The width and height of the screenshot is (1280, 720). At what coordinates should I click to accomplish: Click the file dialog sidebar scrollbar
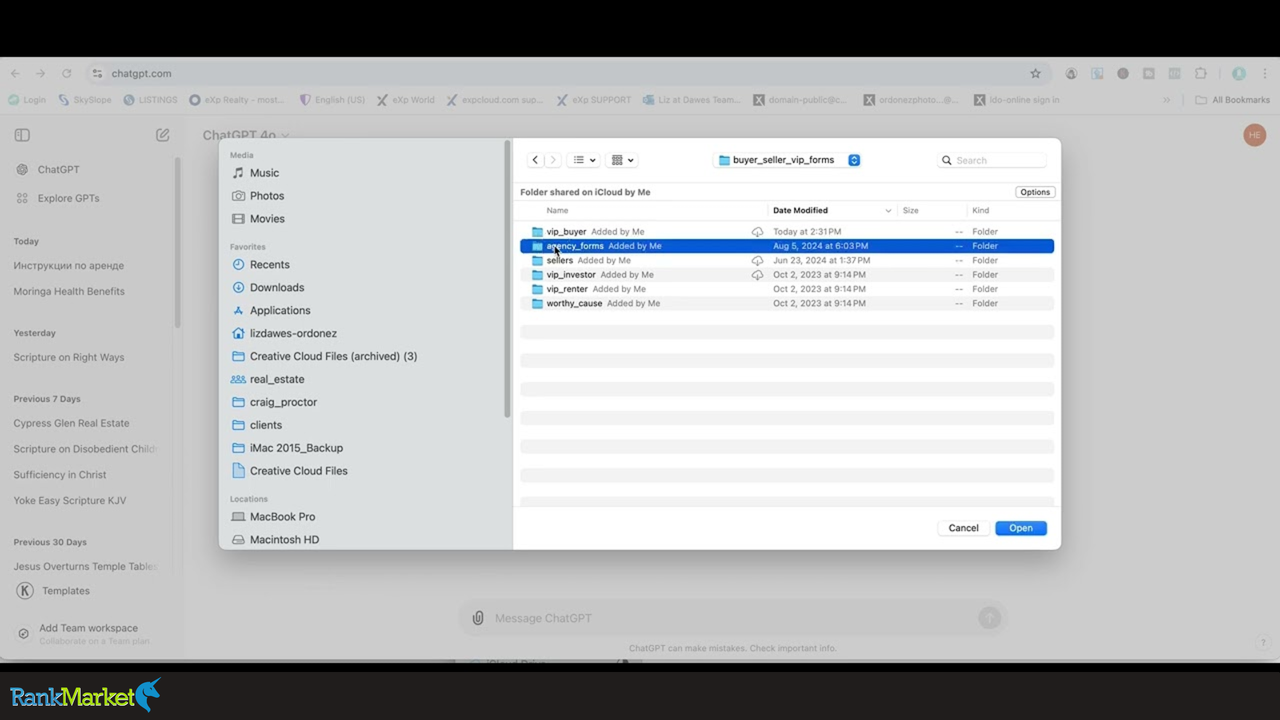point(508,281)
